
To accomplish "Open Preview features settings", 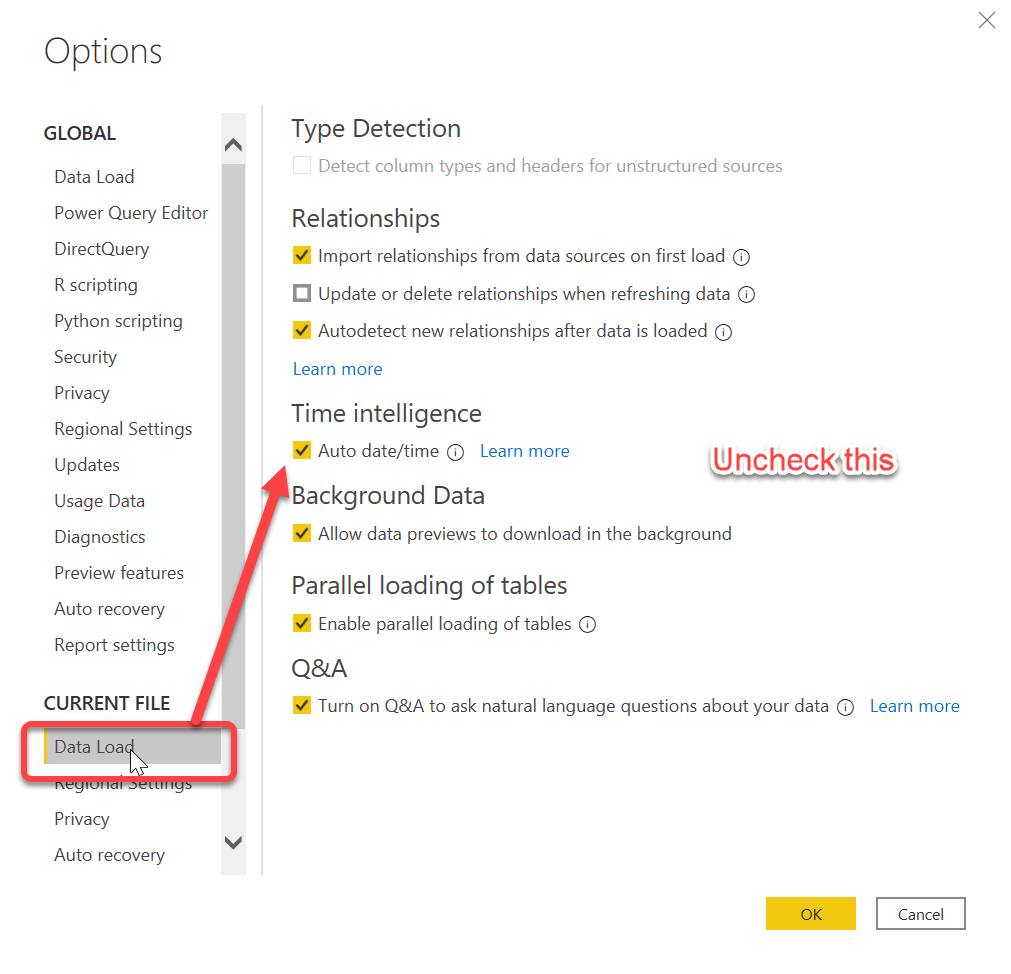I will coord(119,573).
